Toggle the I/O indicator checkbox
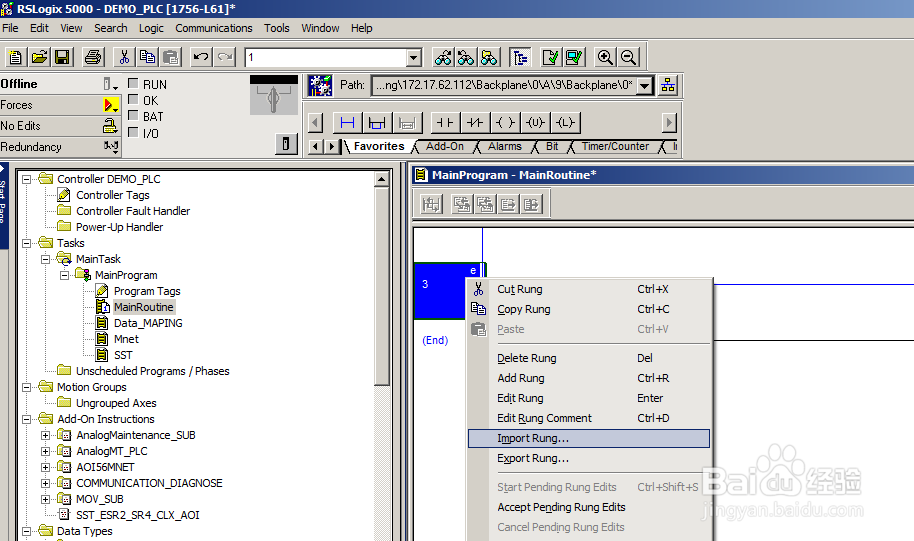 pos(133,132)
